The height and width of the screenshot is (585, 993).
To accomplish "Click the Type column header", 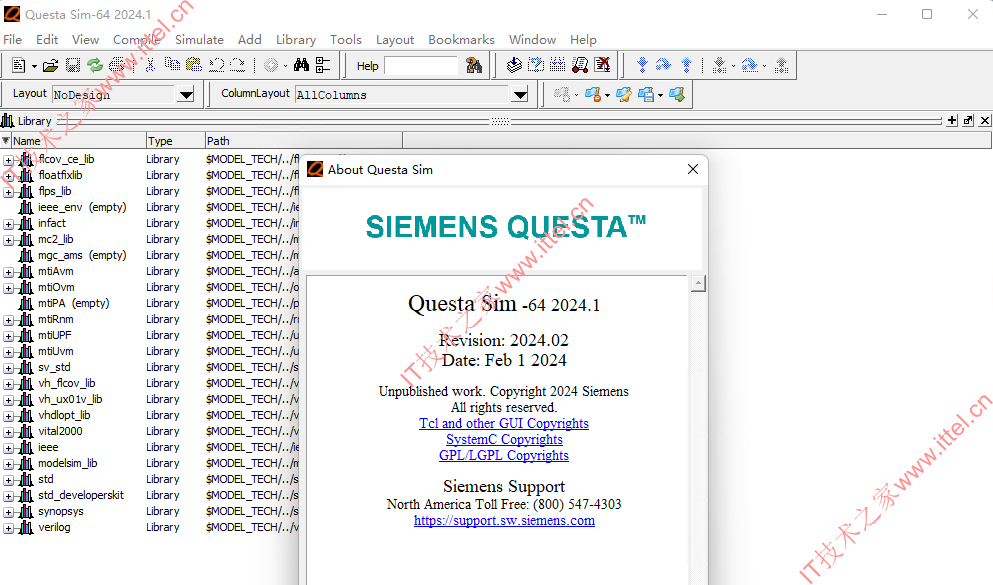I will pyautogui.click(x=175, y=141).
